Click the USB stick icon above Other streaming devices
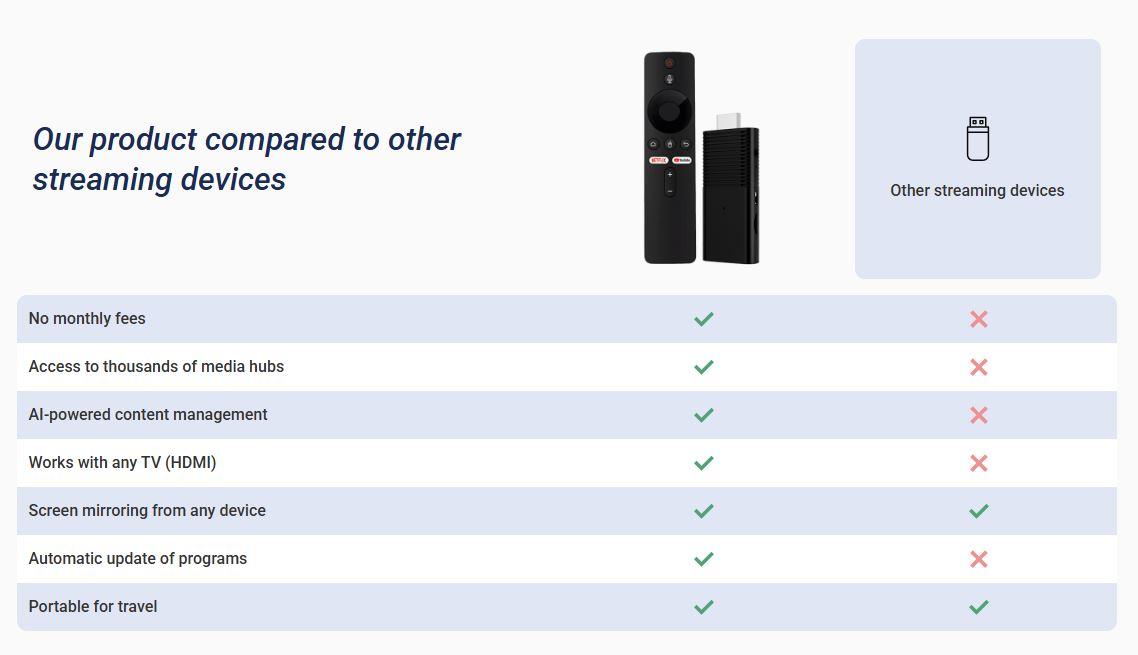 [978, 139]
